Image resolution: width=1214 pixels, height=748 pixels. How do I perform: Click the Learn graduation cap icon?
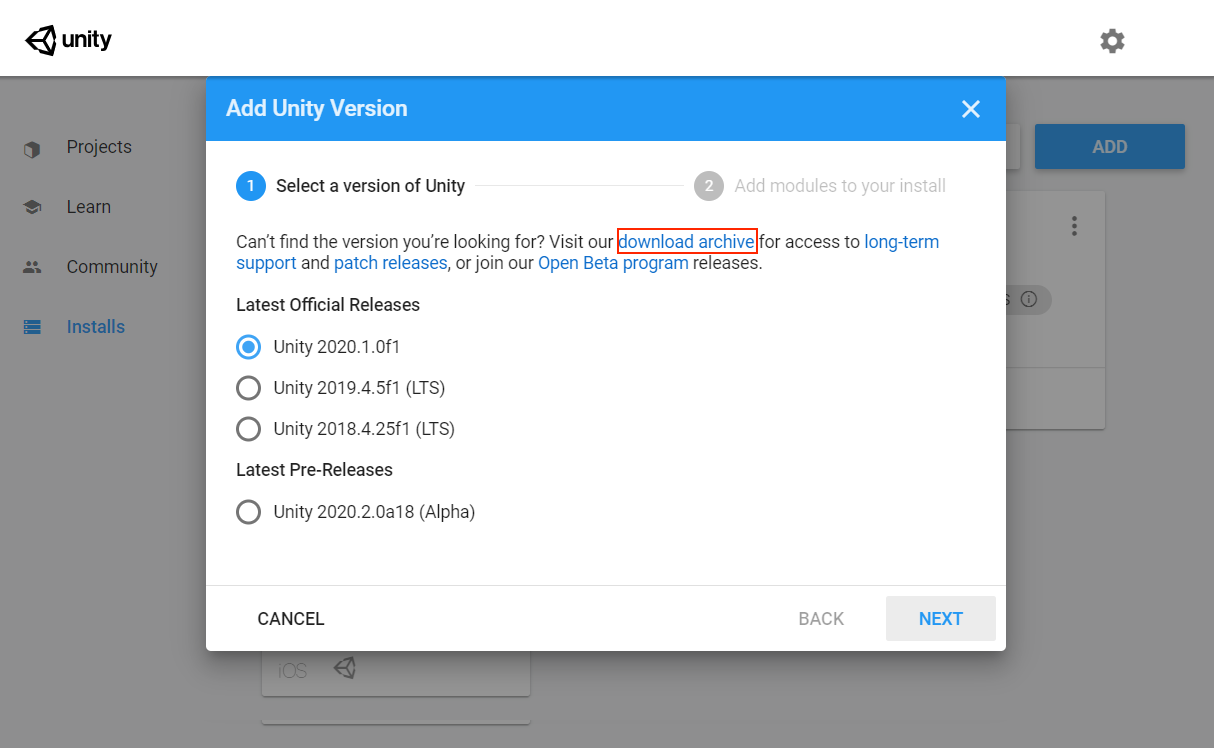click(x=32, y=208)
